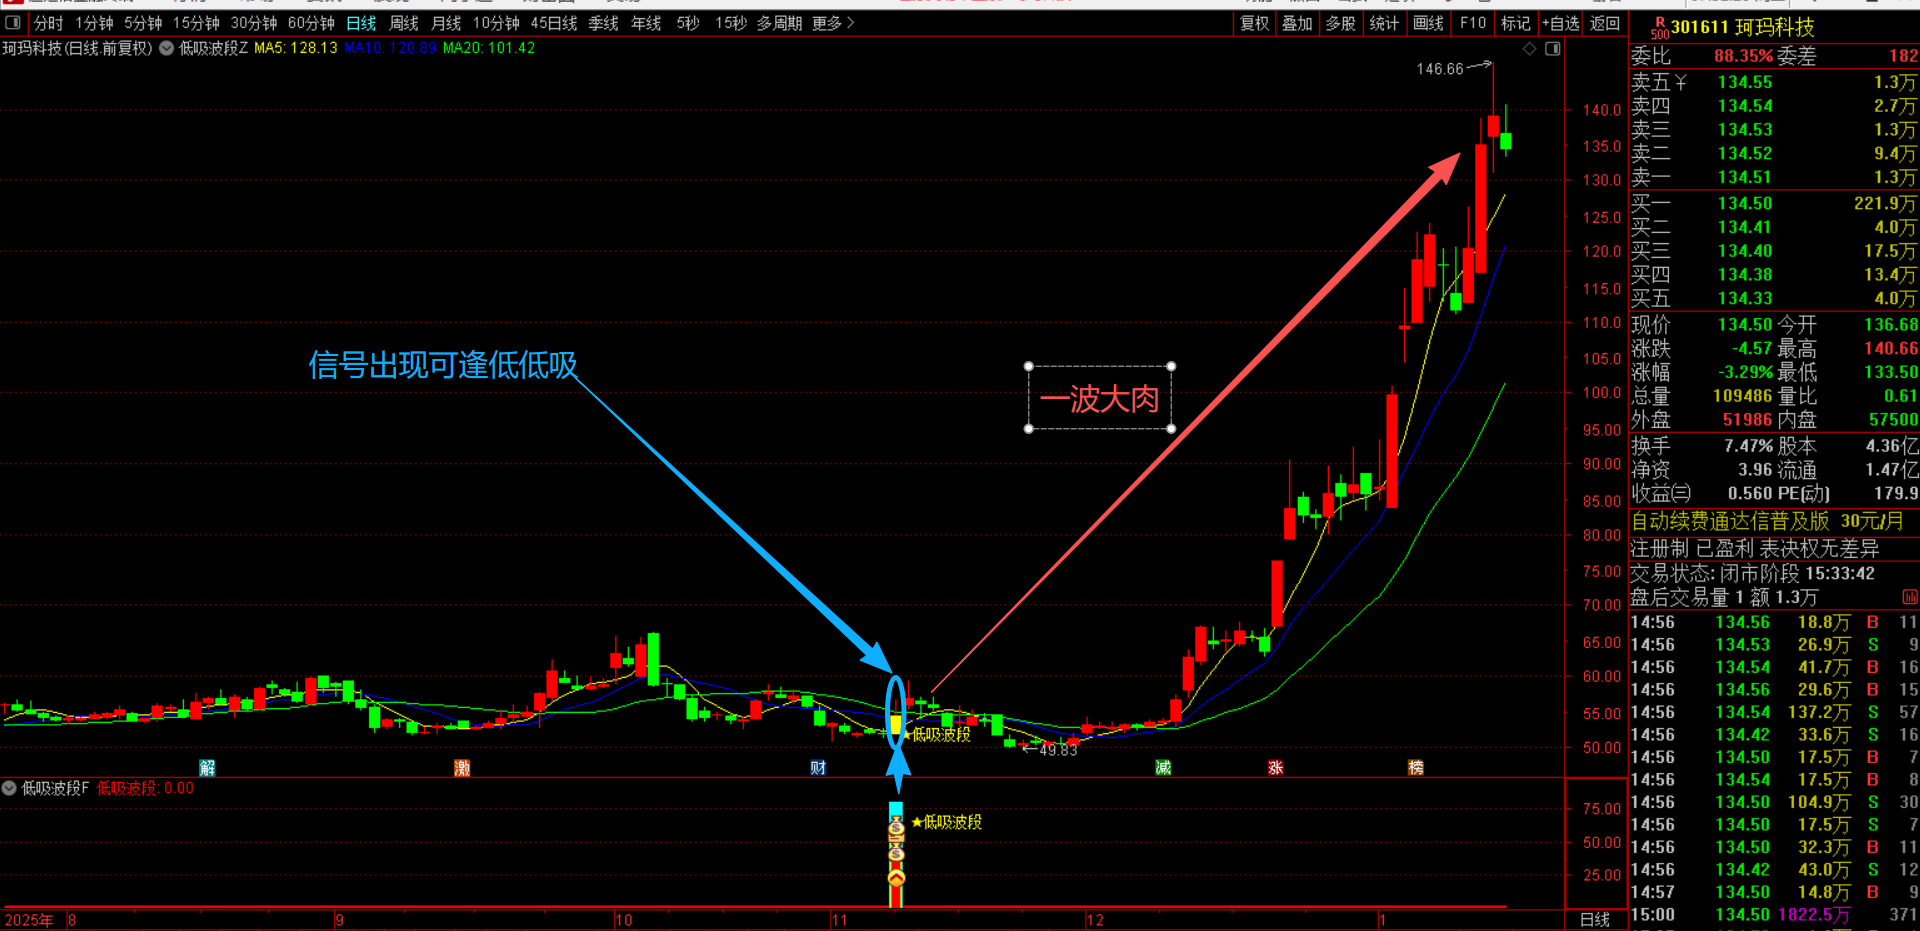The image size is (1920, 931).
Task: Click the 委比 88.35% value
Action: coord(1743,56)
